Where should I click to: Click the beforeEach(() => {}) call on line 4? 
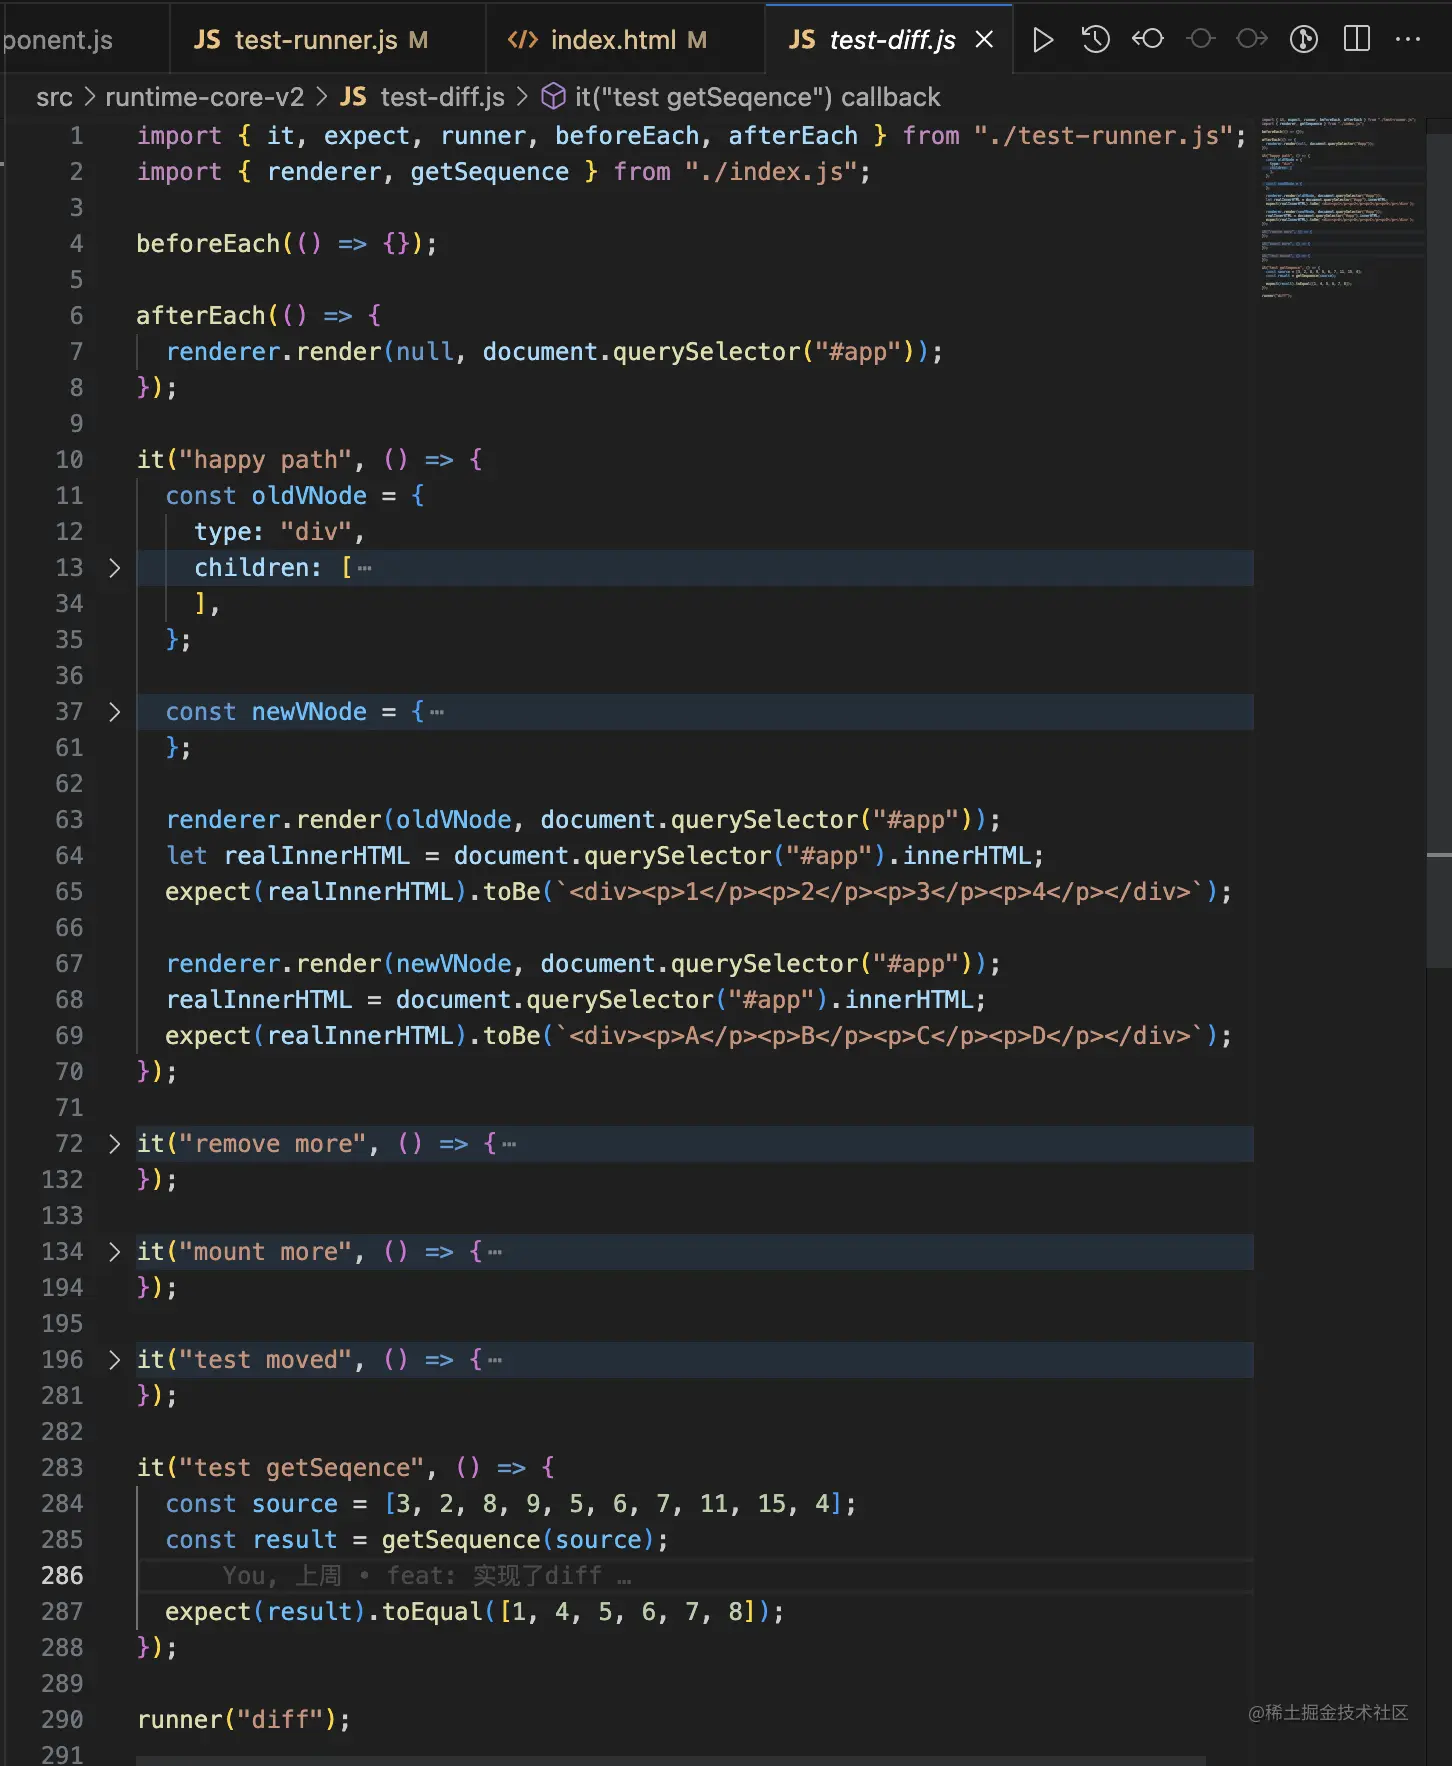(286, 244)
